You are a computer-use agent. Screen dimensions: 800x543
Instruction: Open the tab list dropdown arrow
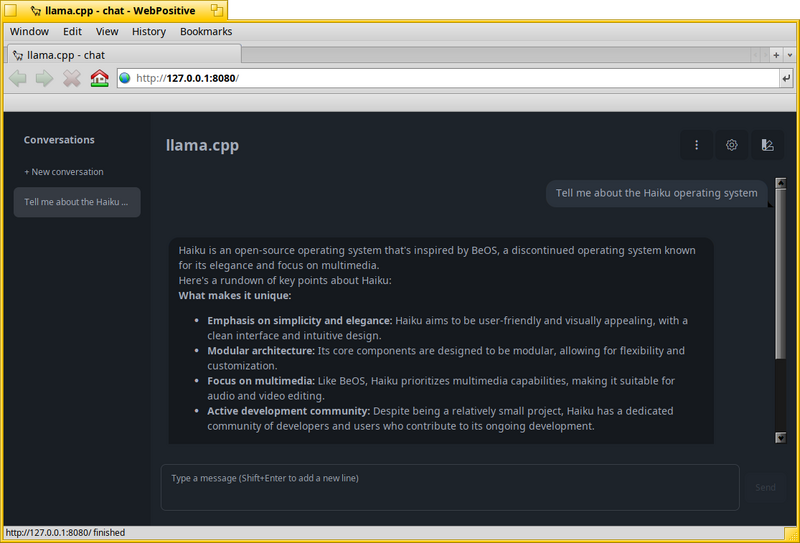(790, 55)
